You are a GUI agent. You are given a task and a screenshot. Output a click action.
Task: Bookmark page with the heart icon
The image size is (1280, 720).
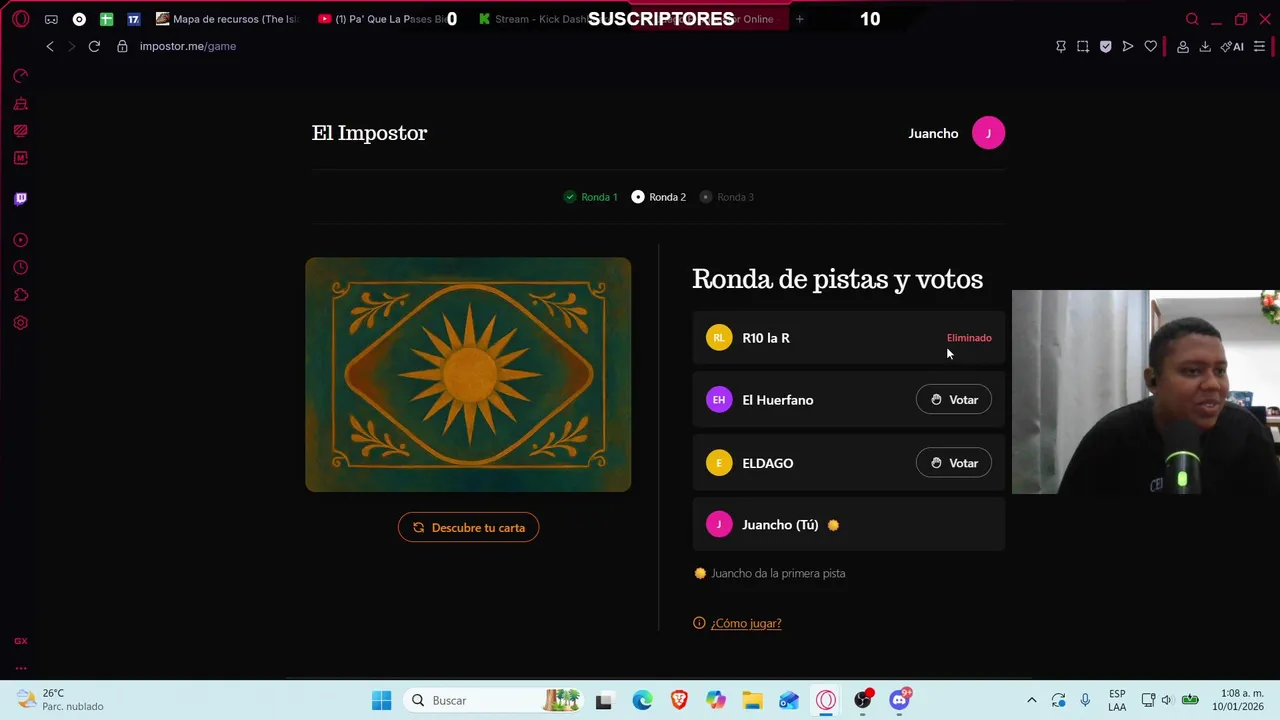1151,46
